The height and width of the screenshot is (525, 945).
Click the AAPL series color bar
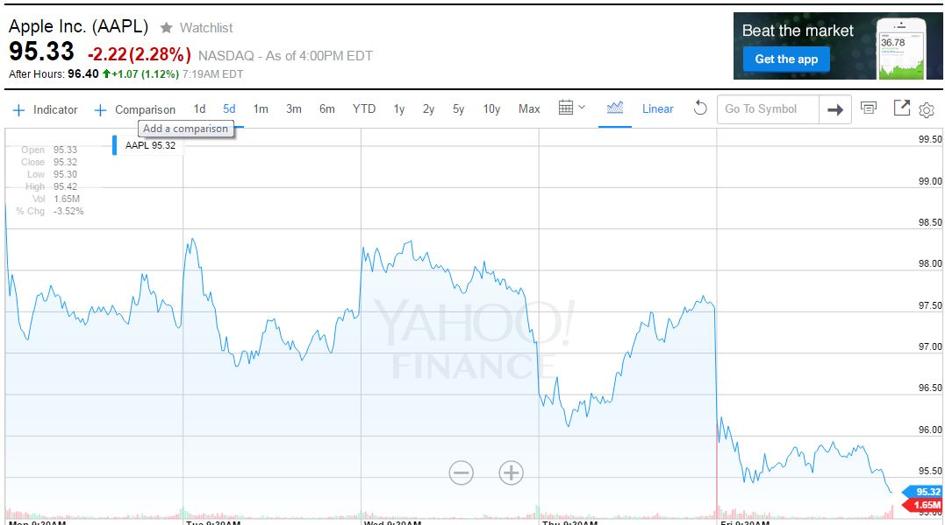tap(115, 145)
